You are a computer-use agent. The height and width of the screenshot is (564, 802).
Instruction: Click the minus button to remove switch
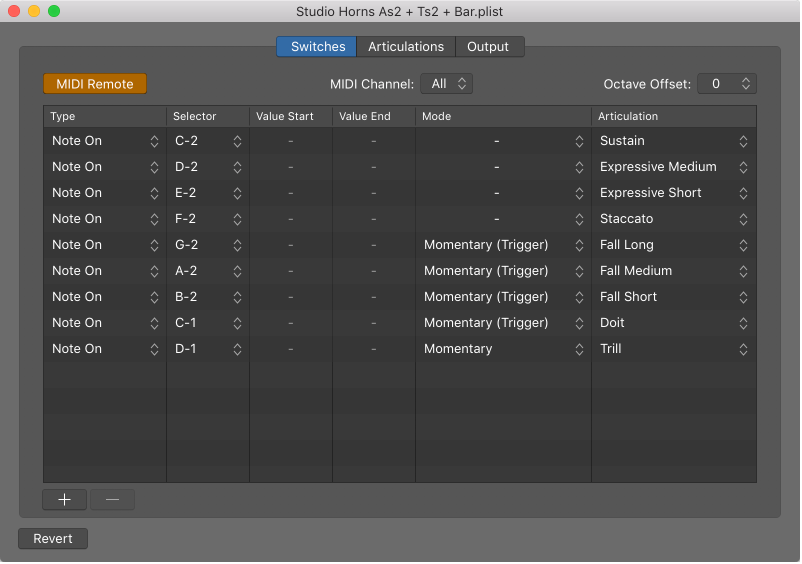pos(112,500)
